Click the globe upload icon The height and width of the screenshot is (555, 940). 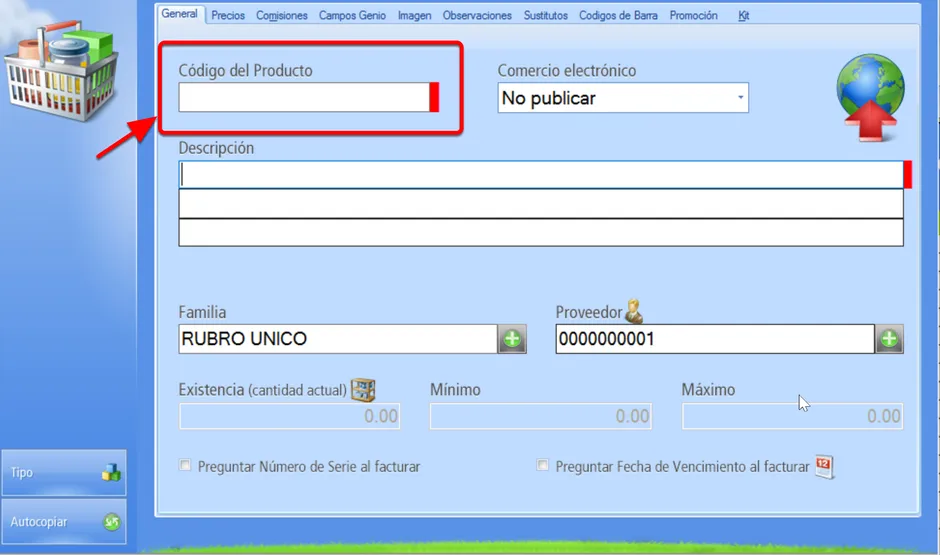click(x=870, y=98)
